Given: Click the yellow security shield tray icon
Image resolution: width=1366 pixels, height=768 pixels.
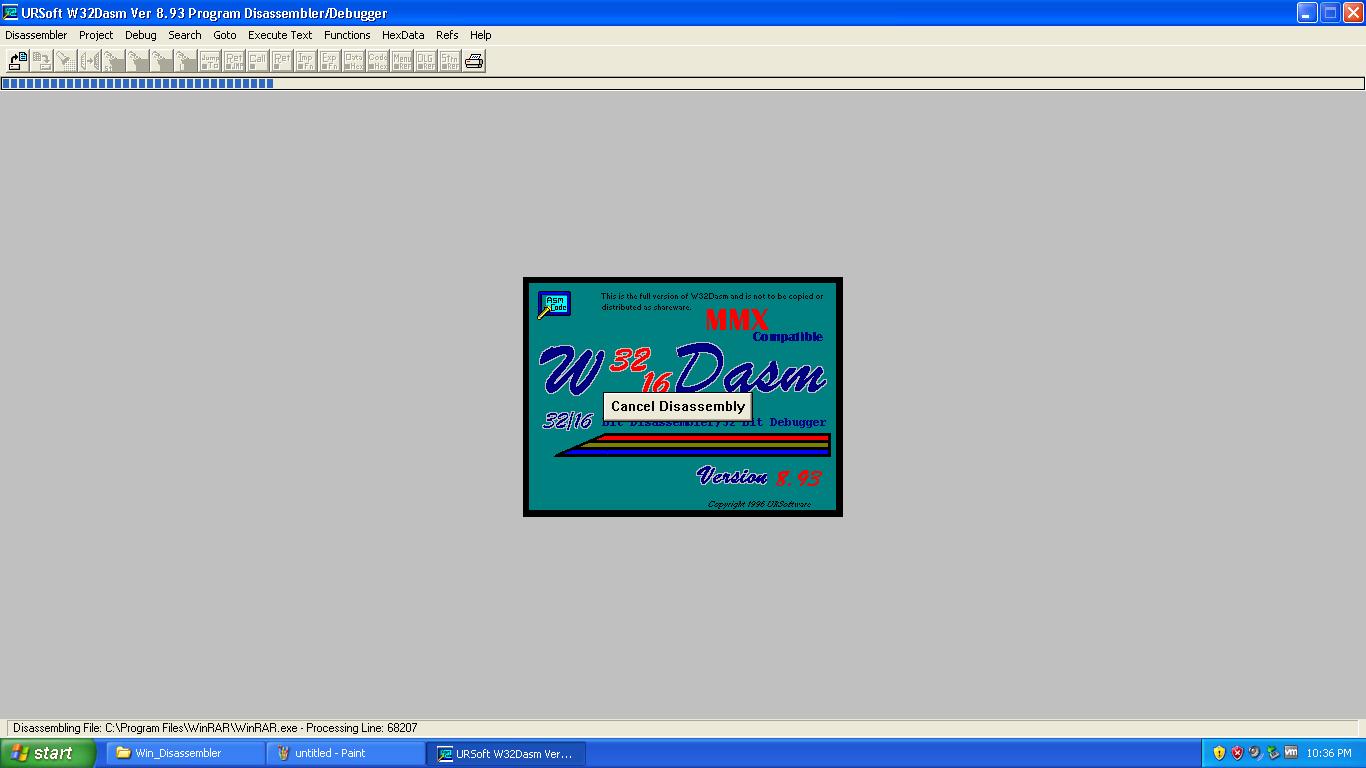Looking at the screenshot, I should [x=1219, y=753].
